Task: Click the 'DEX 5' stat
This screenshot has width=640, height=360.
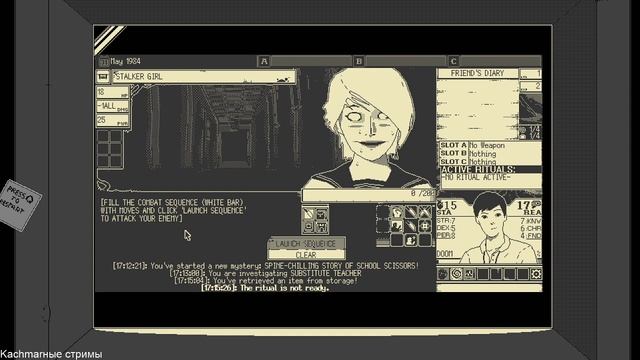Action: (x=446, y=228)
